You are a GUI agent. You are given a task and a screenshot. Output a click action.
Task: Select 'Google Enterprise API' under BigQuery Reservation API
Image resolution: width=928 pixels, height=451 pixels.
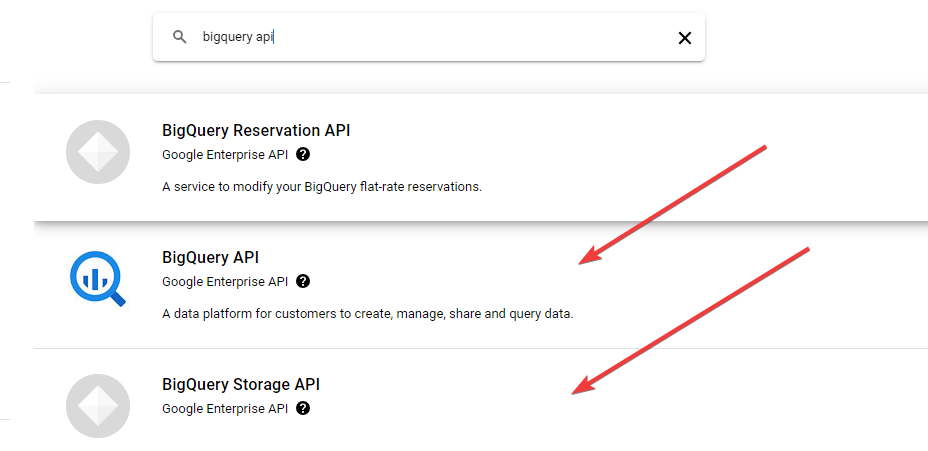coord(225,154)
